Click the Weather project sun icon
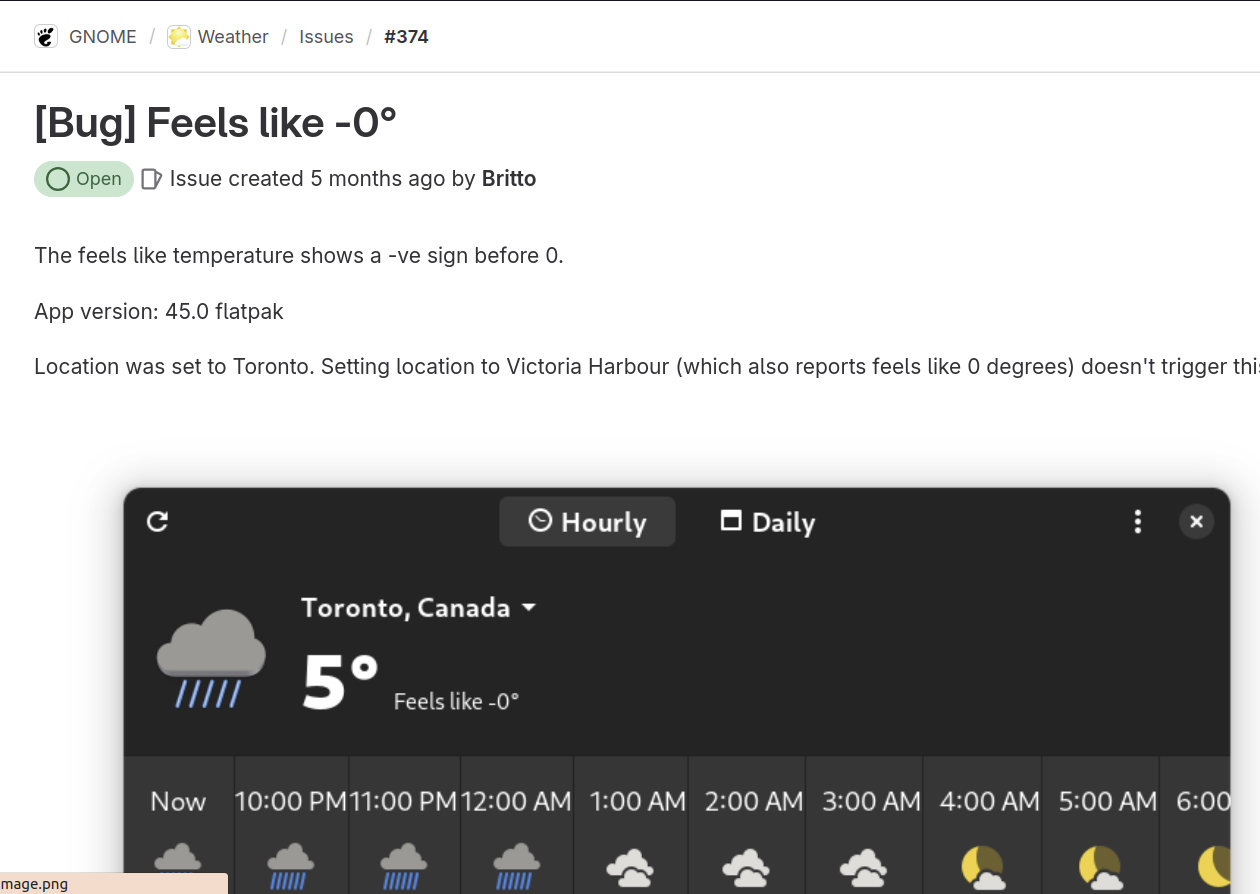 tap(179, 37)
